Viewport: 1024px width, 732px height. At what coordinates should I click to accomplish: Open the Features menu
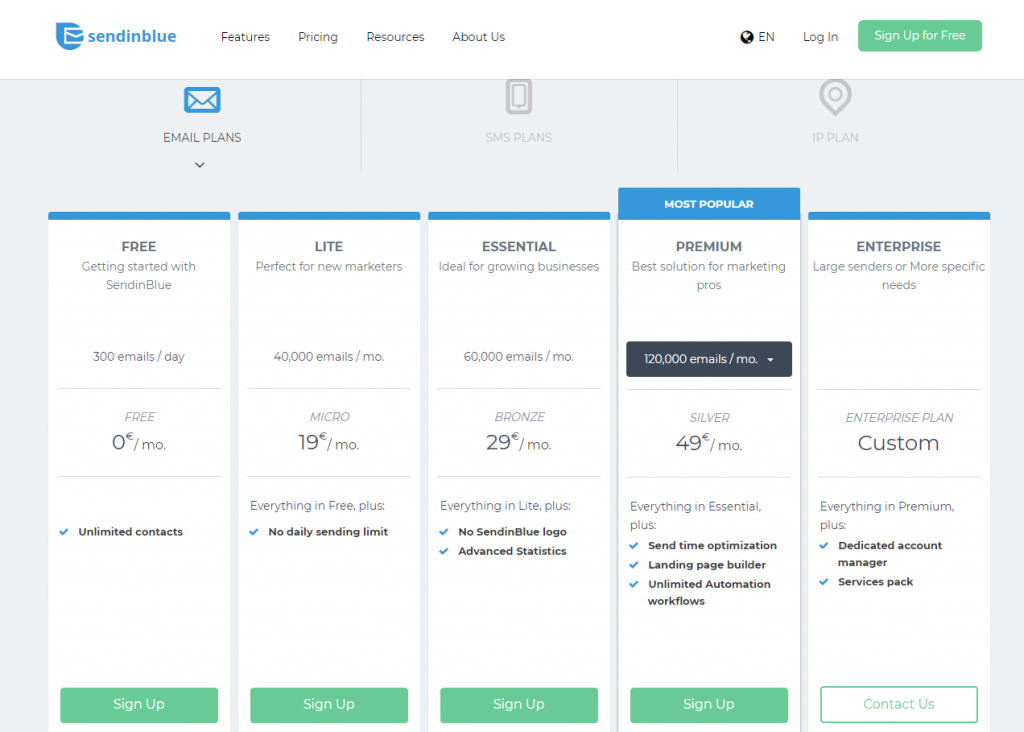point(245,37)
